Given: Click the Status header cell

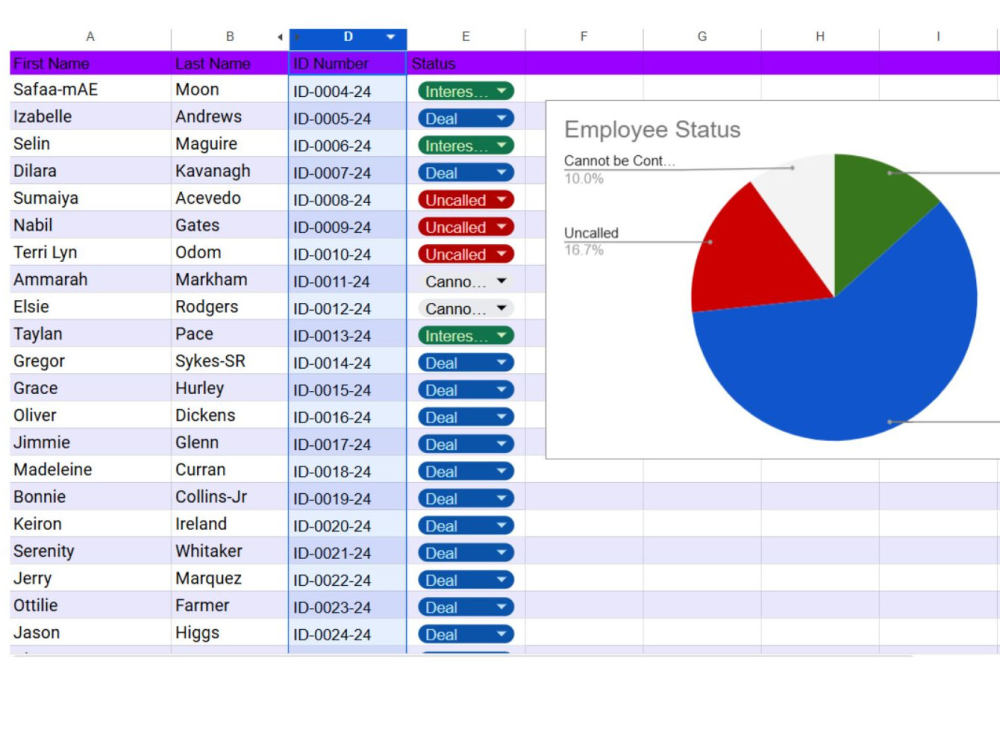Looking at the screenshot, I should coord(466,63).
